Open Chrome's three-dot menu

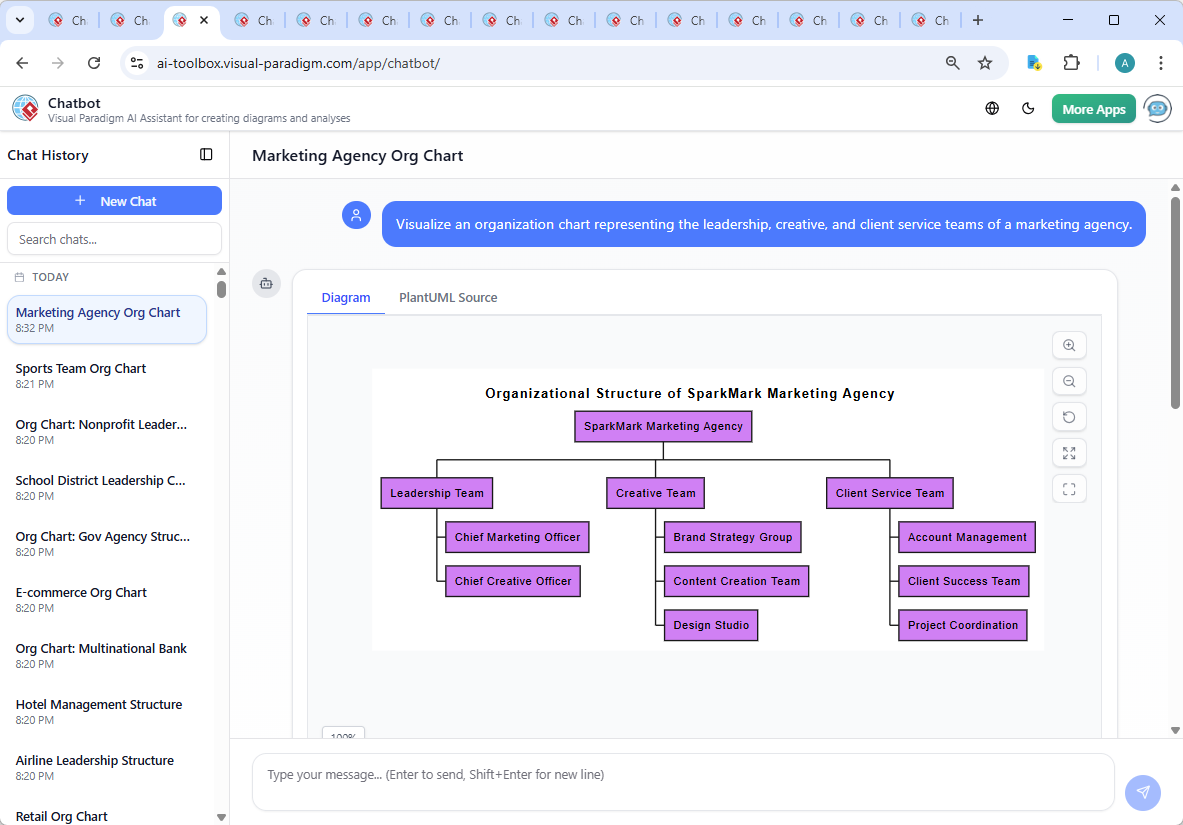[1160, 63]
